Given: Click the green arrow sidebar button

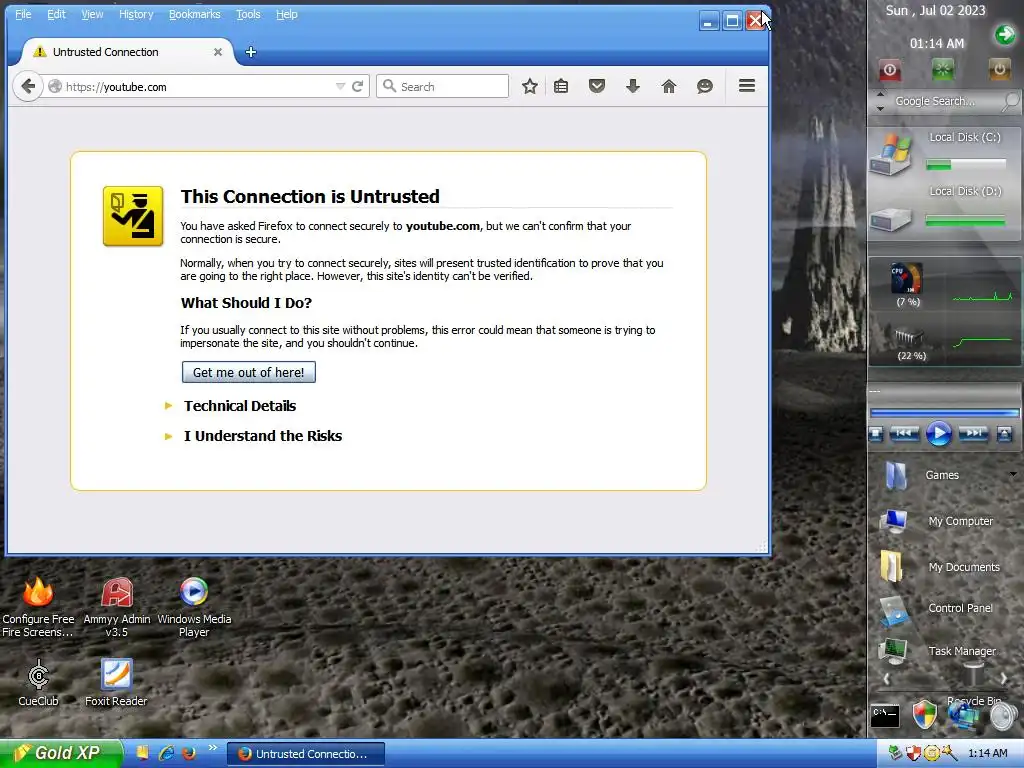Looking at the screenshot, I should click(x=1004, y=35).
